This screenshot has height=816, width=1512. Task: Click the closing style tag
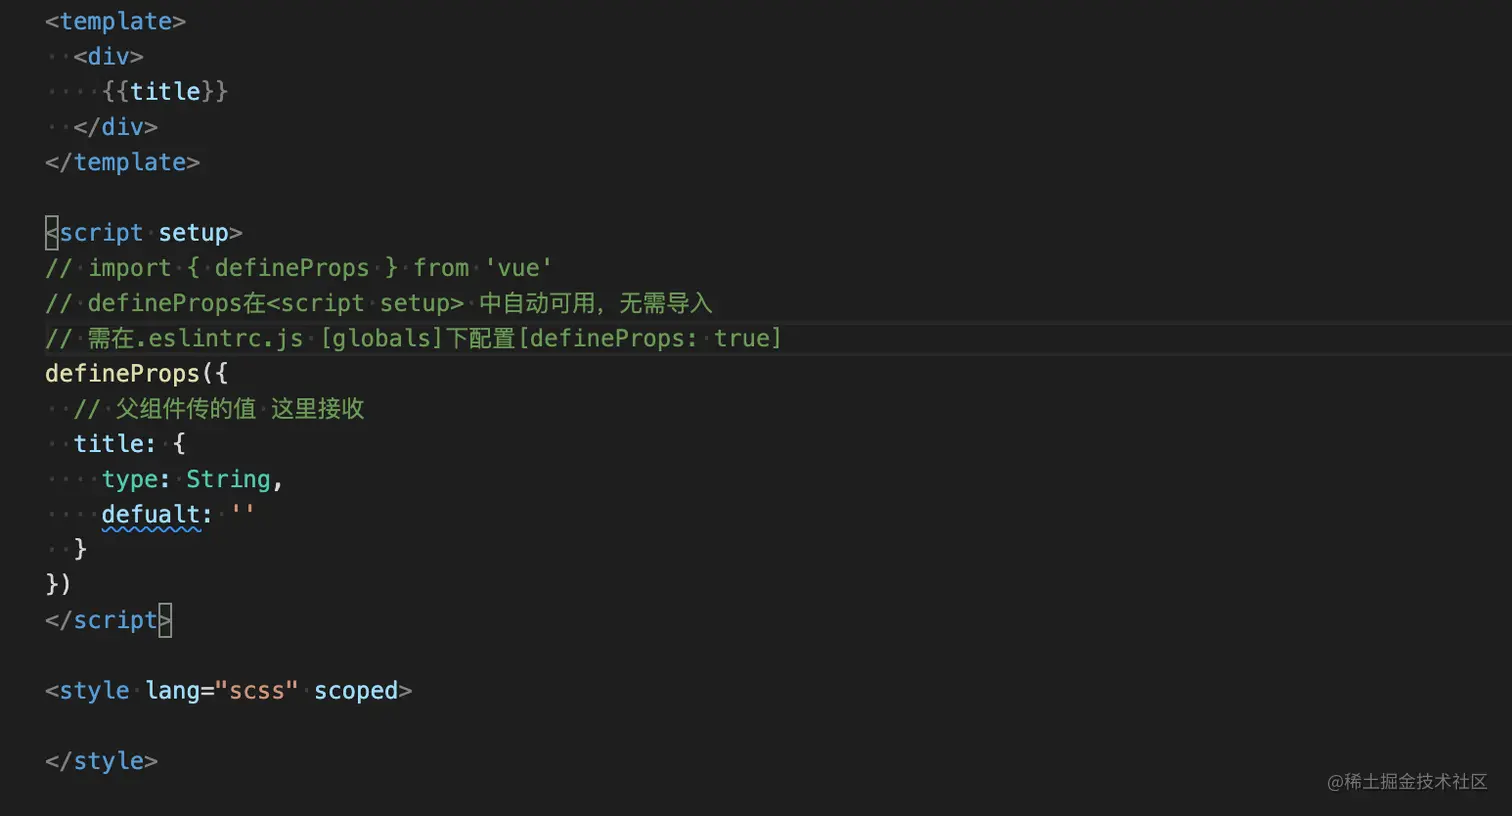101,762
